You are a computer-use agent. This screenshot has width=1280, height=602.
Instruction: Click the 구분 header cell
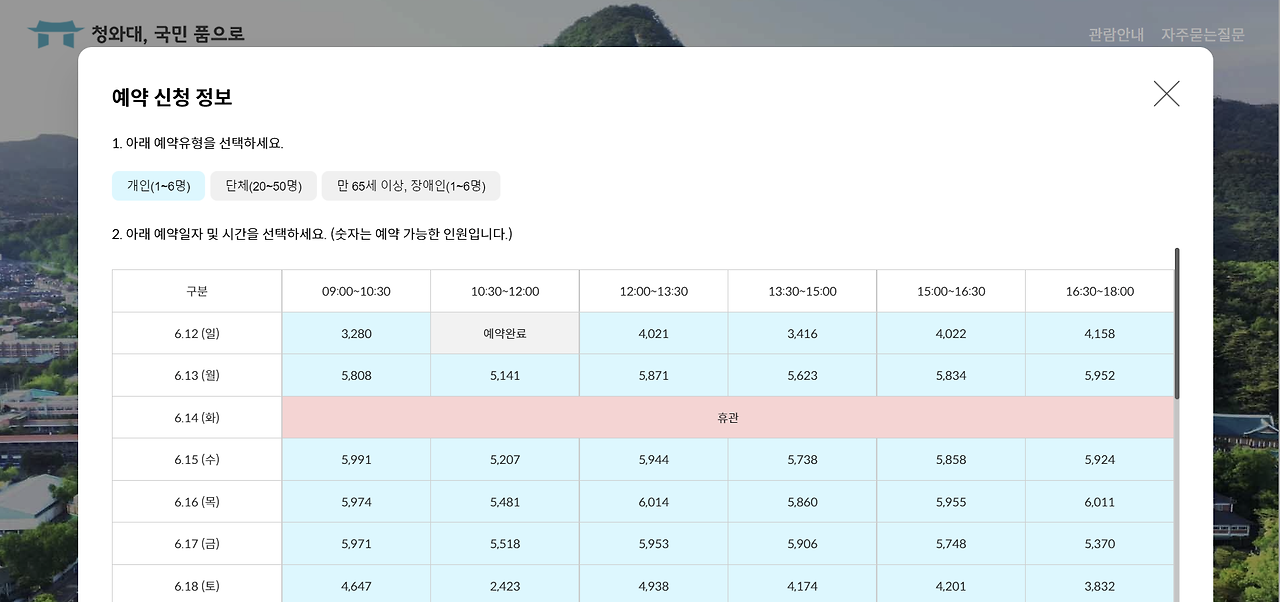[197, 291]
